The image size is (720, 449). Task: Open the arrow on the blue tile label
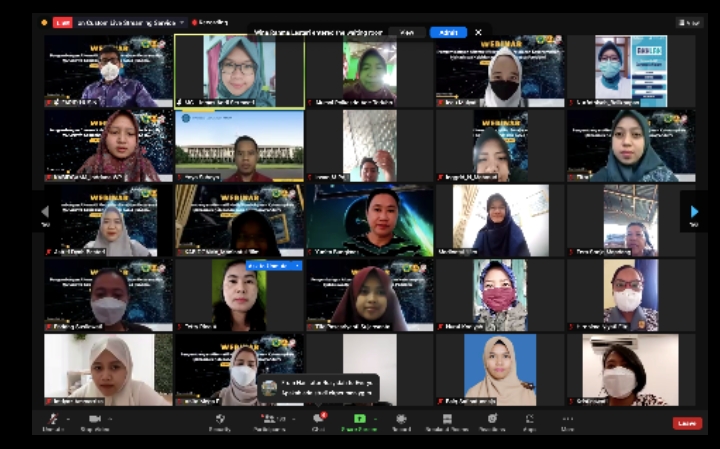(x=297, y=266)
